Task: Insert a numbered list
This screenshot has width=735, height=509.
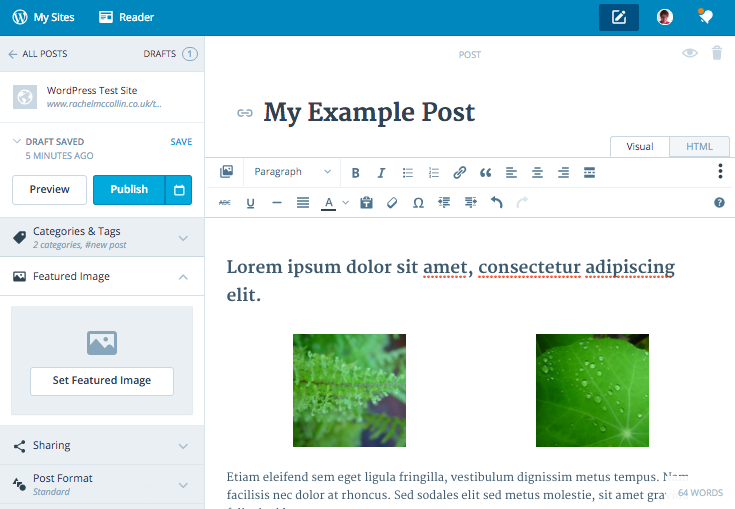Action: tap(434, 173)
